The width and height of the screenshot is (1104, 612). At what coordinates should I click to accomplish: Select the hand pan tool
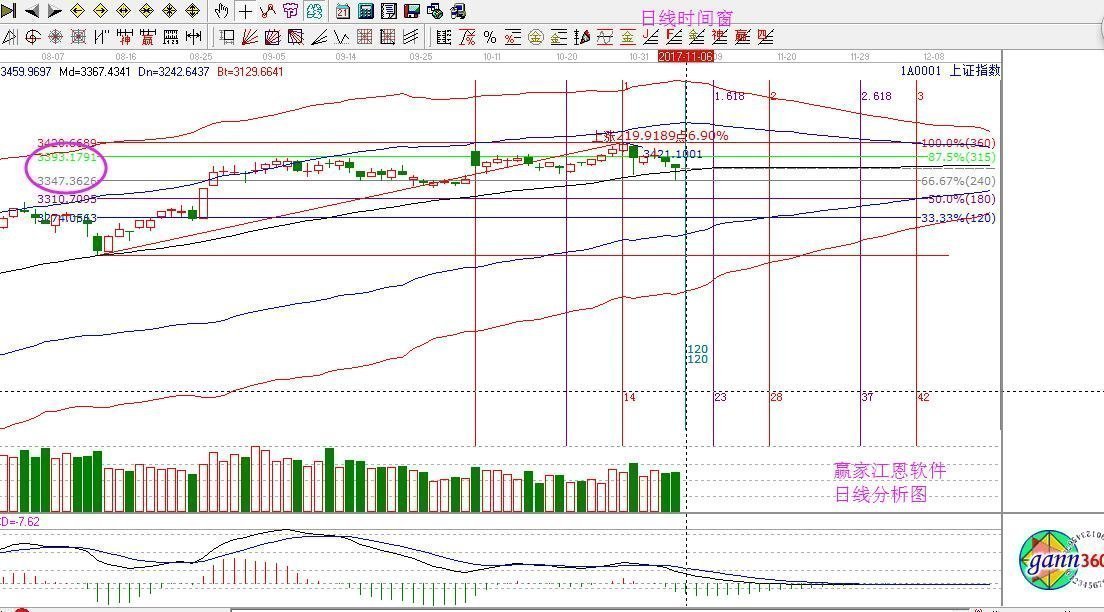click(221, 11)
